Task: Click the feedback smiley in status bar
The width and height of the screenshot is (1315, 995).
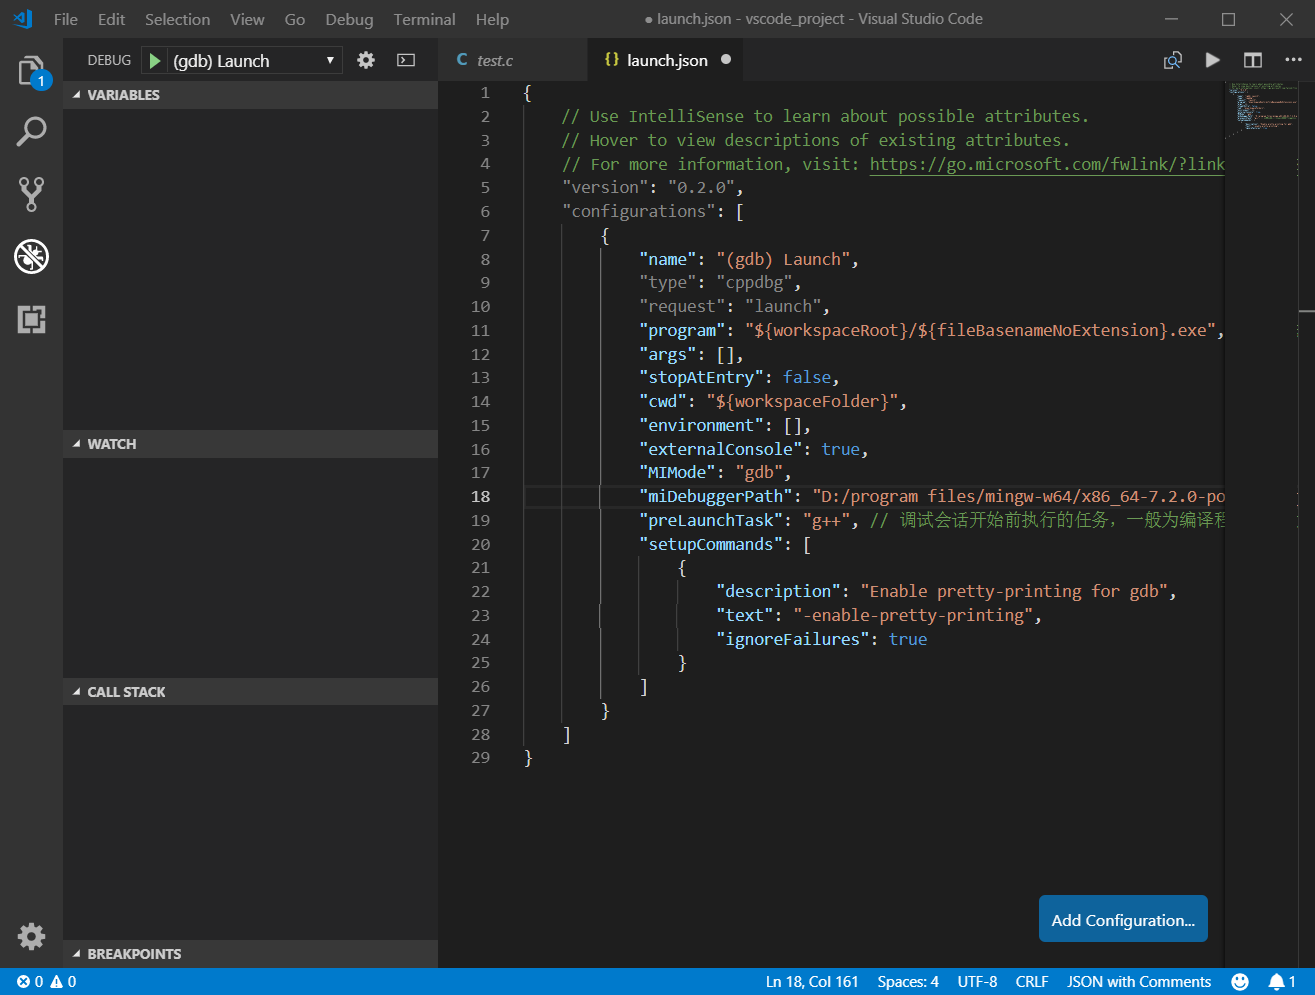Action: coord(1240,982)
